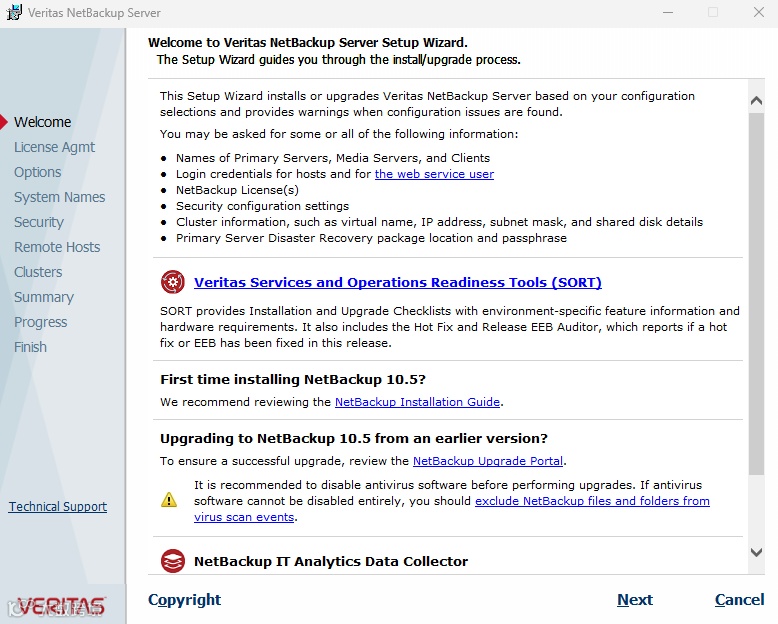Close the Veritas NetBackup Server window

tap(759, 12)
